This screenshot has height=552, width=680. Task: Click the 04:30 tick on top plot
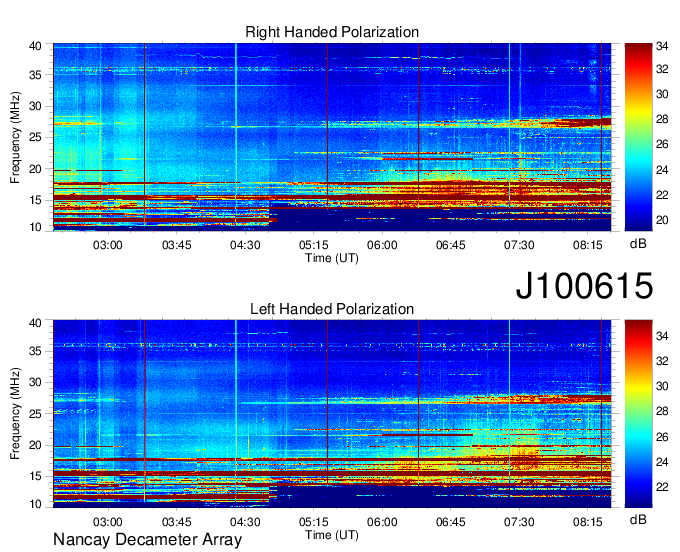245,245
